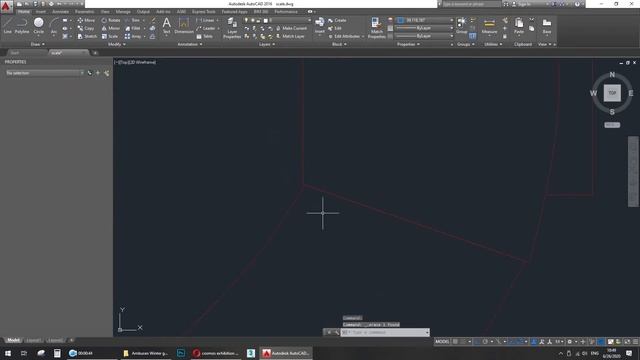The image size is (640, 360).
Task: Expand the Draw panel
Action: 38,44
